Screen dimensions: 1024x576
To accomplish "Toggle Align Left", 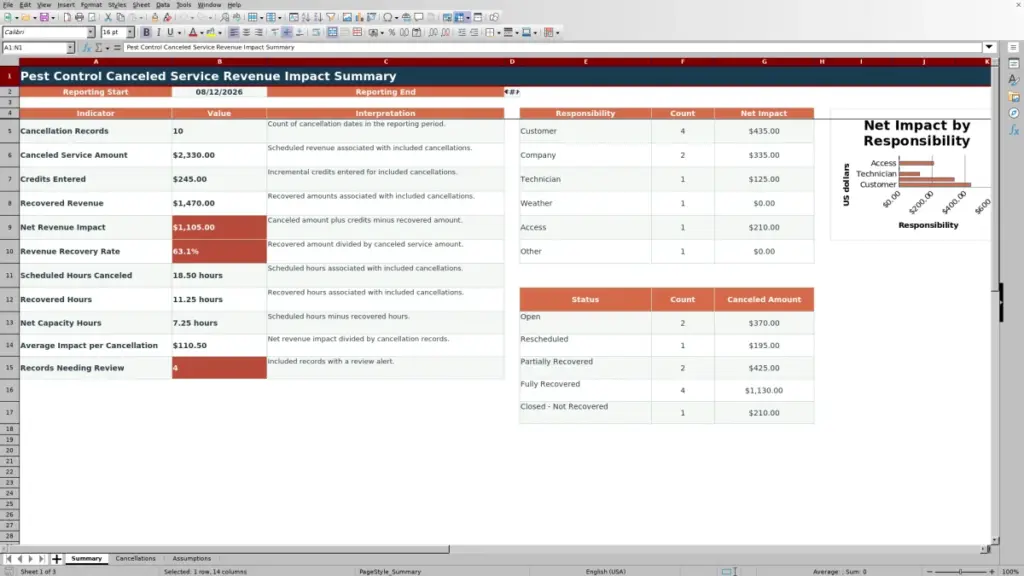I will coord(234,33).
